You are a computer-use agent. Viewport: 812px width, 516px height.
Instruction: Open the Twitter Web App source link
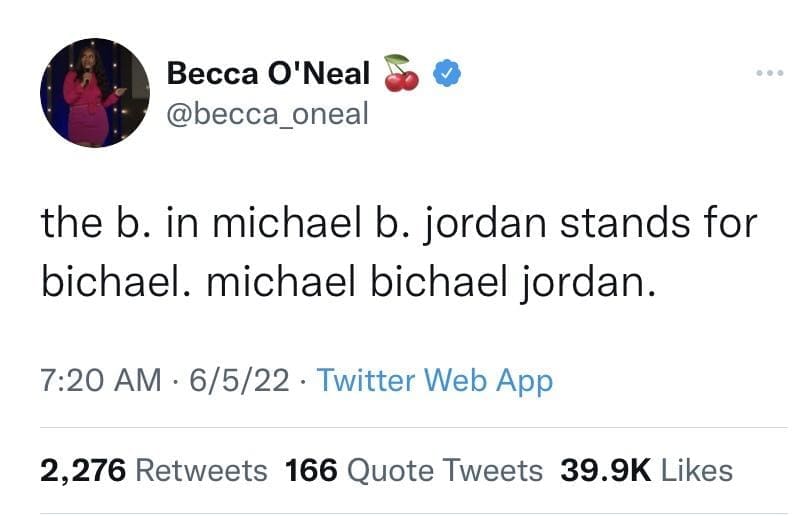[x=434, y=380]
